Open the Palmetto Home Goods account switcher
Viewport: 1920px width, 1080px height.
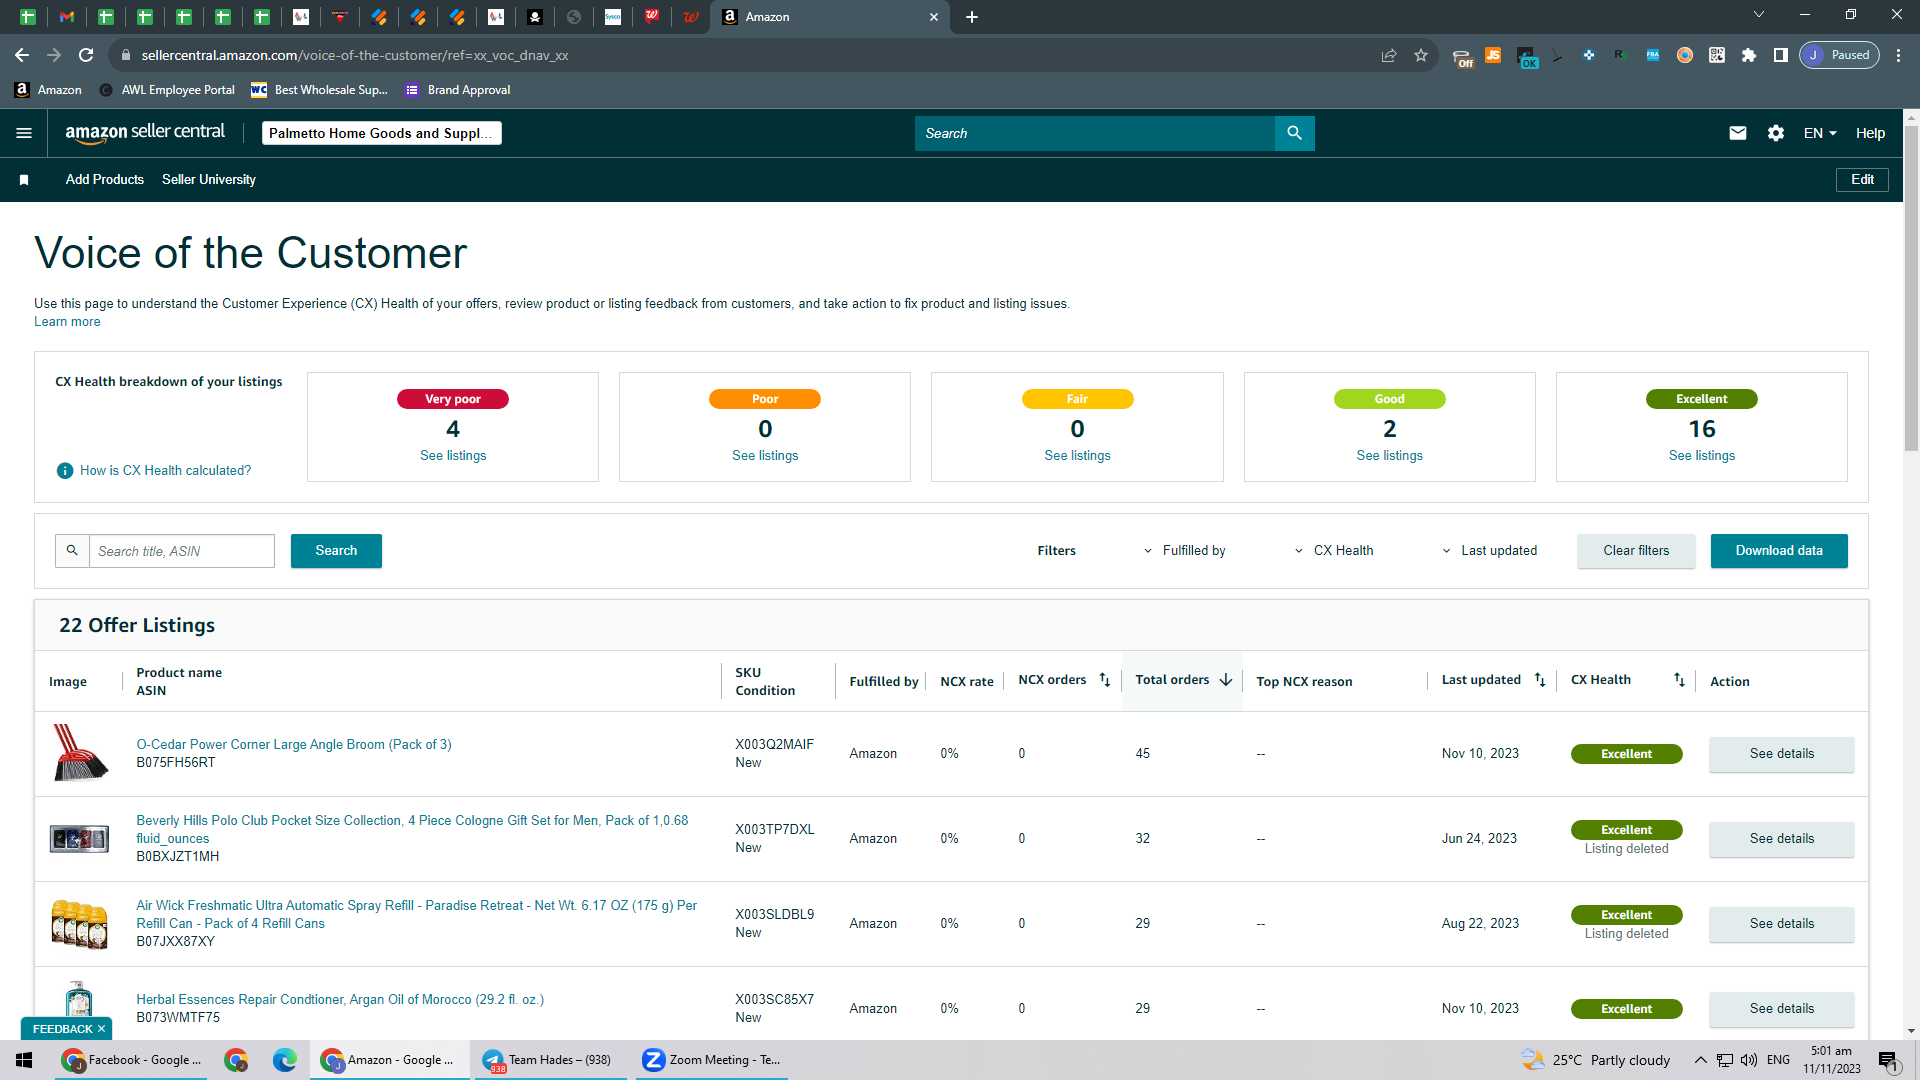coord(381,133)
